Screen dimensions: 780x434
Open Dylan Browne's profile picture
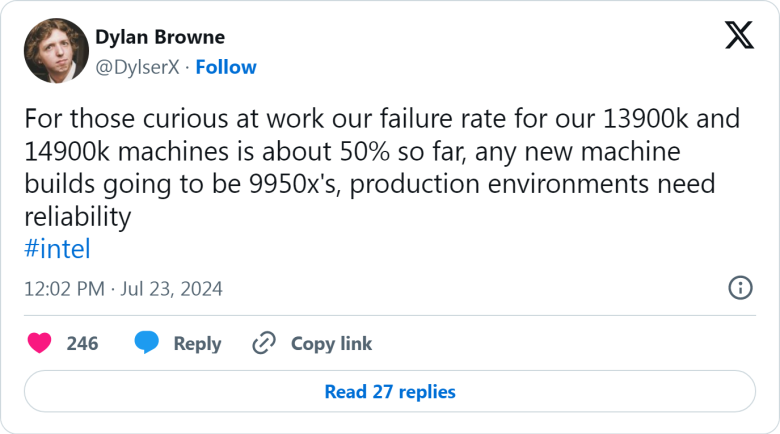pos(56,51)
